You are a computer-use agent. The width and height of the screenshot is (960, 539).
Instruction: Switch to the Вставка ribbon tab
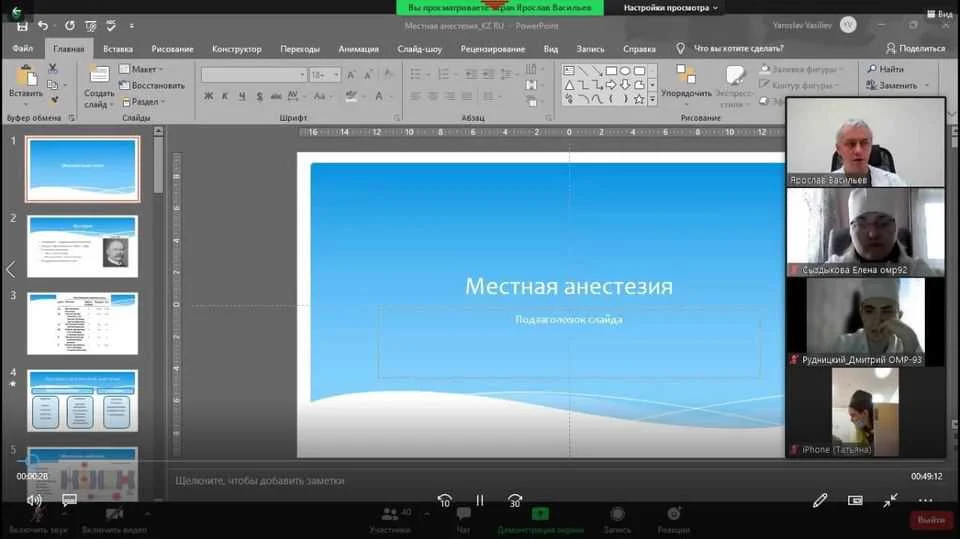click(117, 48)
